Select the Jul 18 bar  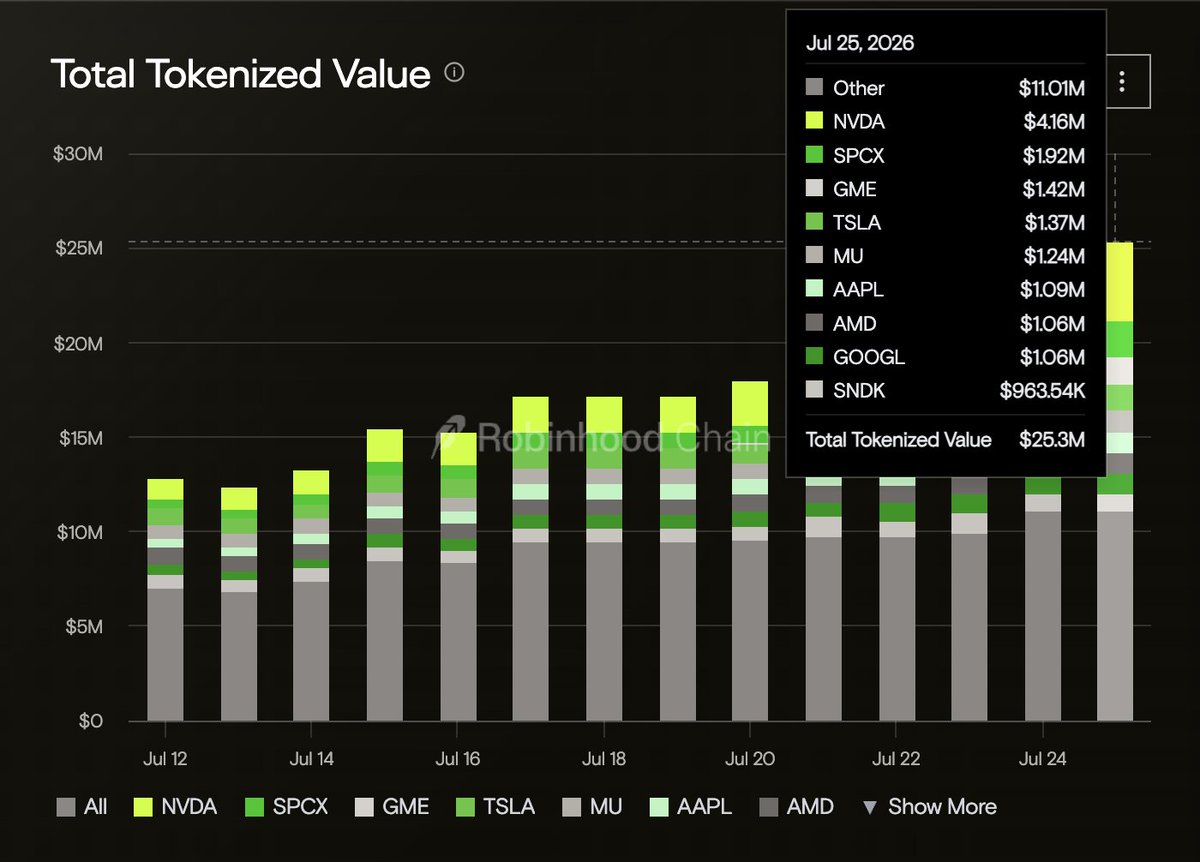(604, 559)
